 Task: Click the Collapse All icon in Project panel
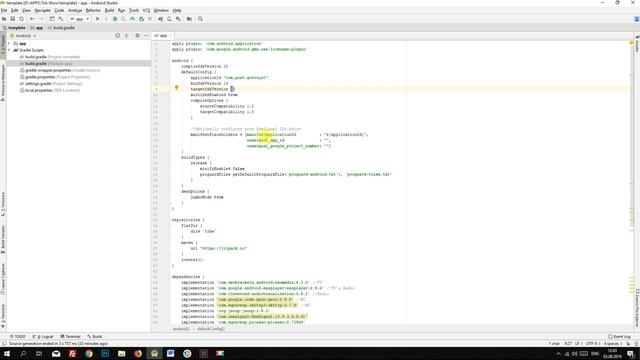click(127, 36)
